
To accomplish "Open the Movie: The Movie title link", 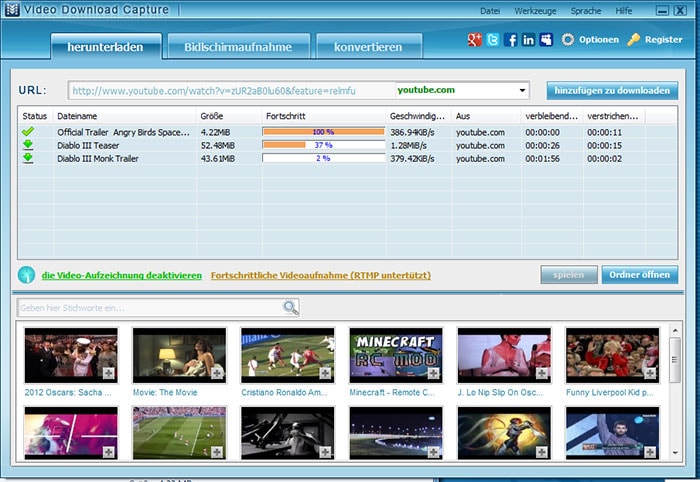I will coord(165,392).
